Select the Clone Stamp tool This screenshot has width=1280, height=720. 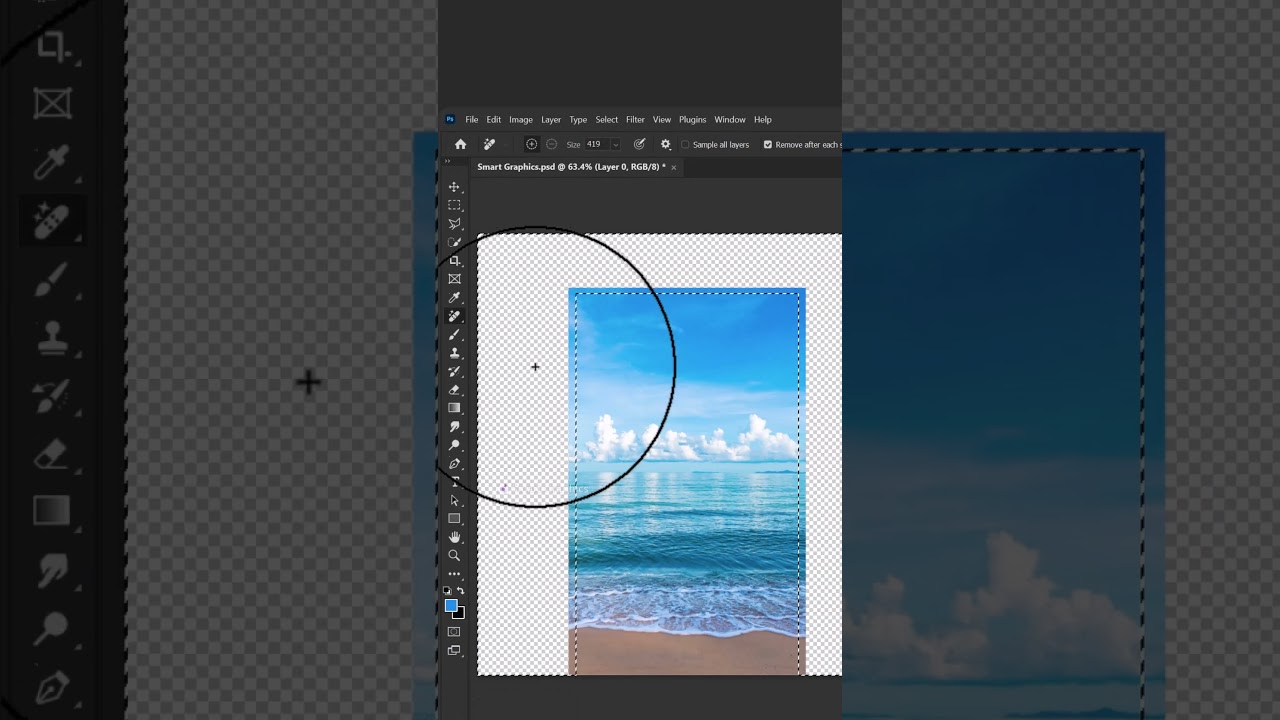(x=455, y=353)
